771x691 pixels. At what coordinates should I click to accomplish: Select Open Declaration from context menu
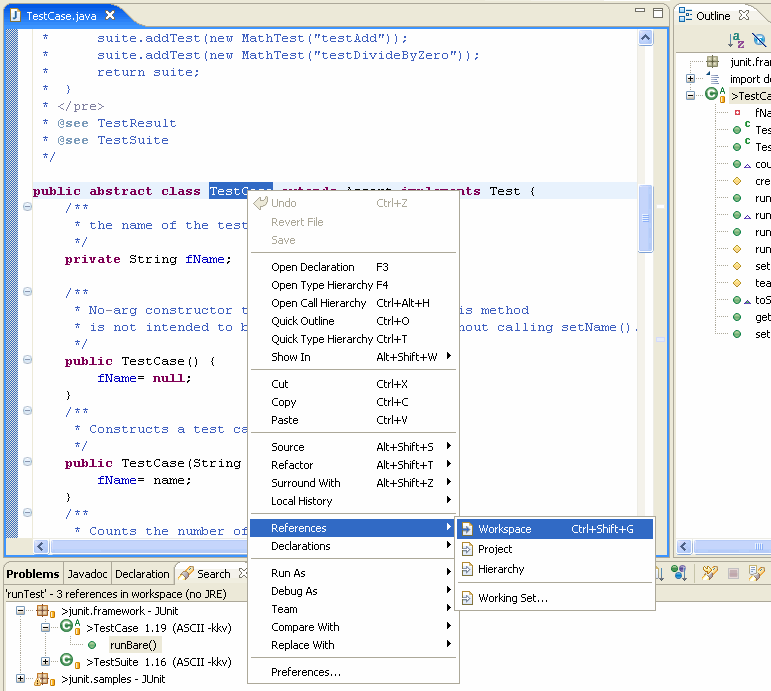click(353, 267)
